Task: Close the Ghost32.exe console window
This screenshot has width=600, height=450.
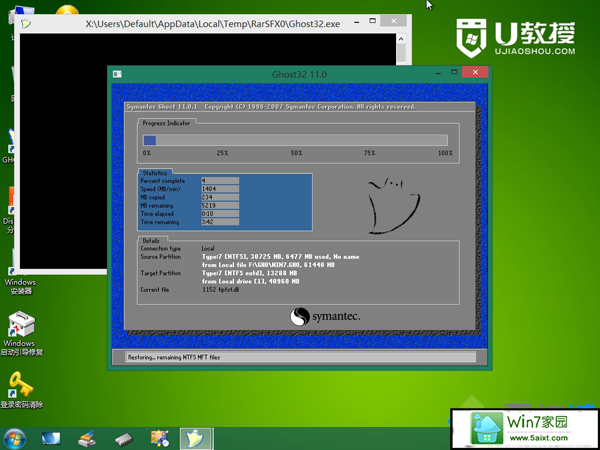Action: pos(394,21)
